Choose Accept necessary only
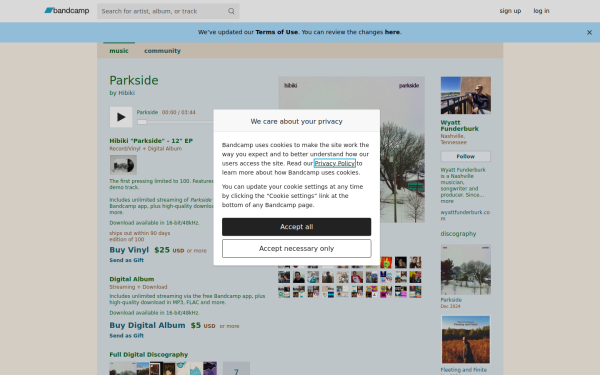Screen dimensions: 600x375 click(297, 249)
